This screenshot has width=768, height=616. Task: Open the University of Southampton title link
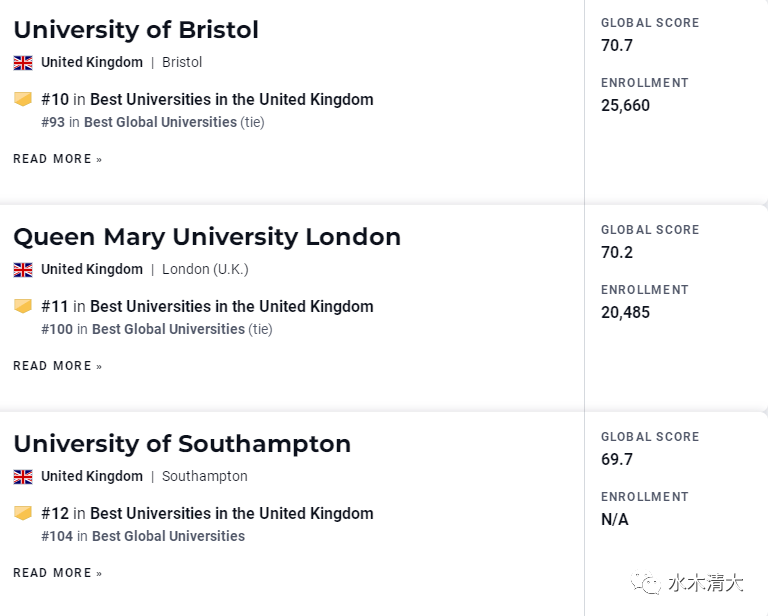point(182,444)
